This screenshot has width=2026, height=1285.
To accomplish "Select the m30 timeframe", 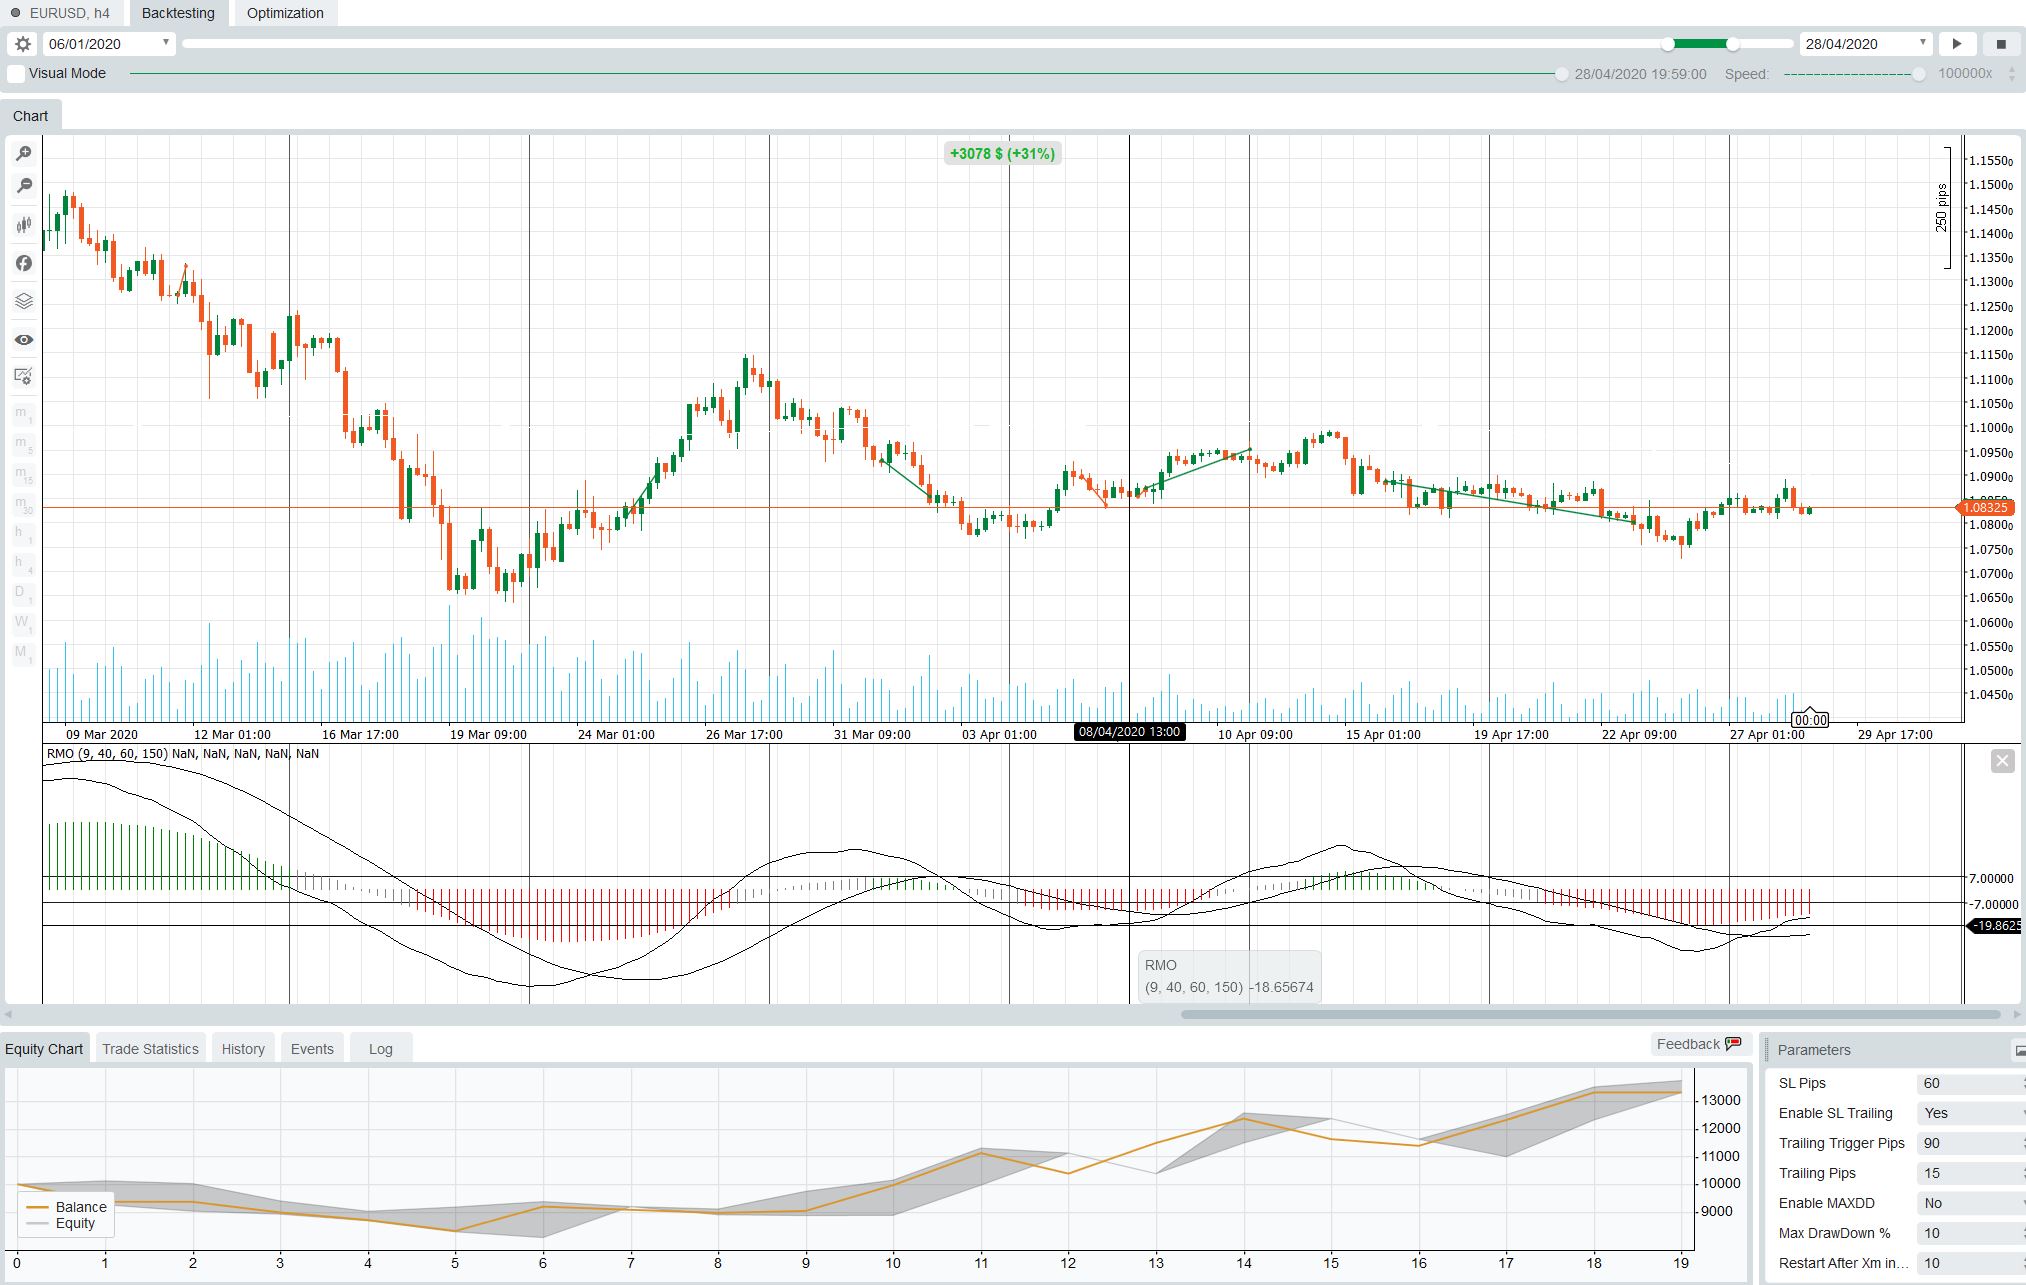I will (22, 504).
